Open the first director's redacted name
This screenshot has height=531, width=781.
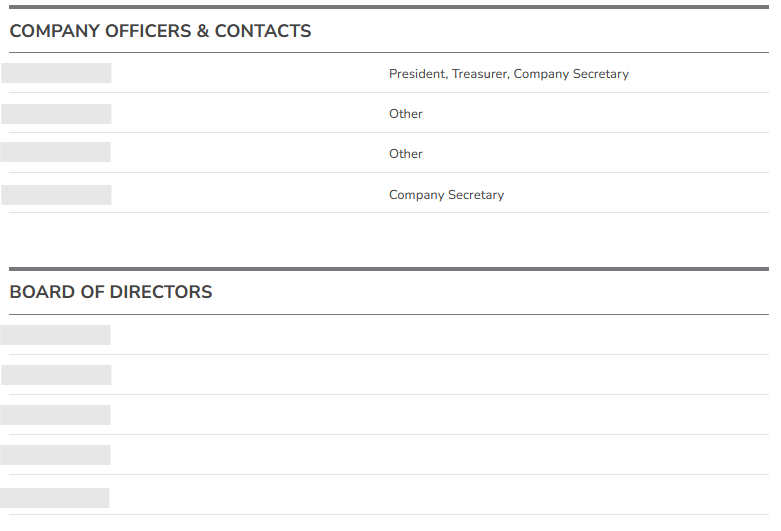coord(56,335)
